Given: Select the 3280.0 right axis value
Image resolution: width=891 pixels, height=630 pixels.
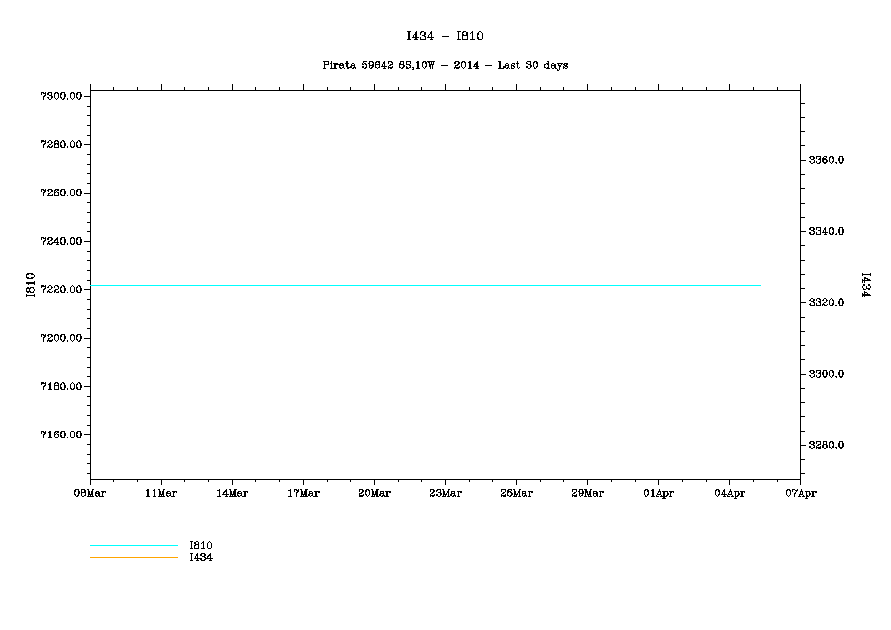Looking at the screenshot, I should (827, 445).
